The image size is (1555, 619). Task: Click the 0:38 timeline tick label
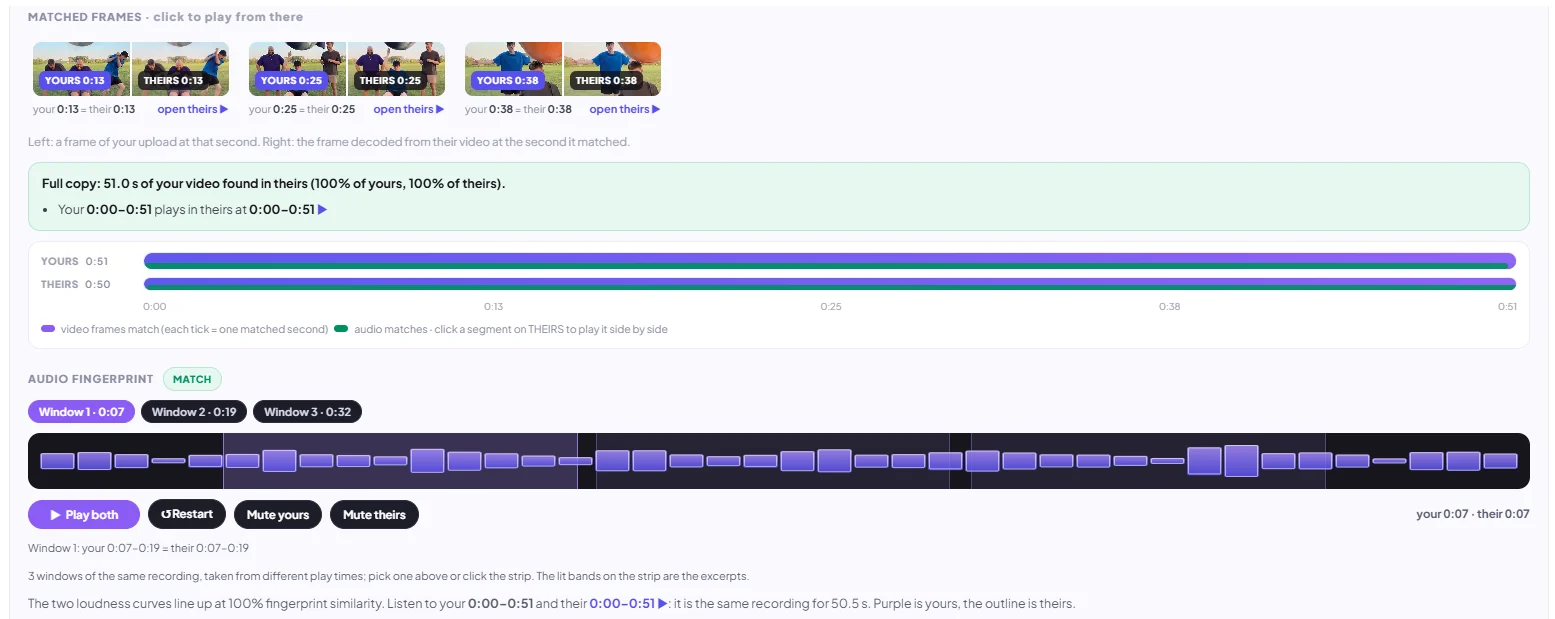point(1169,307)
